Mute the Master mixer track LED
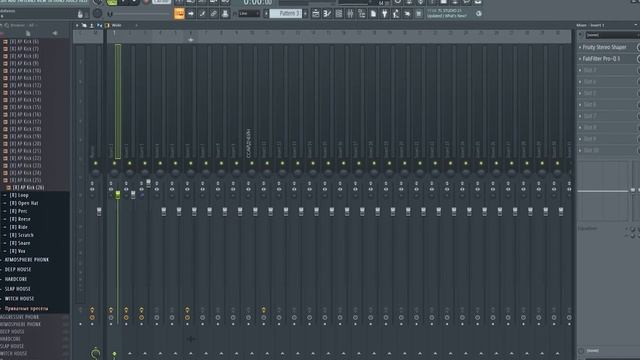 [96, 163]
